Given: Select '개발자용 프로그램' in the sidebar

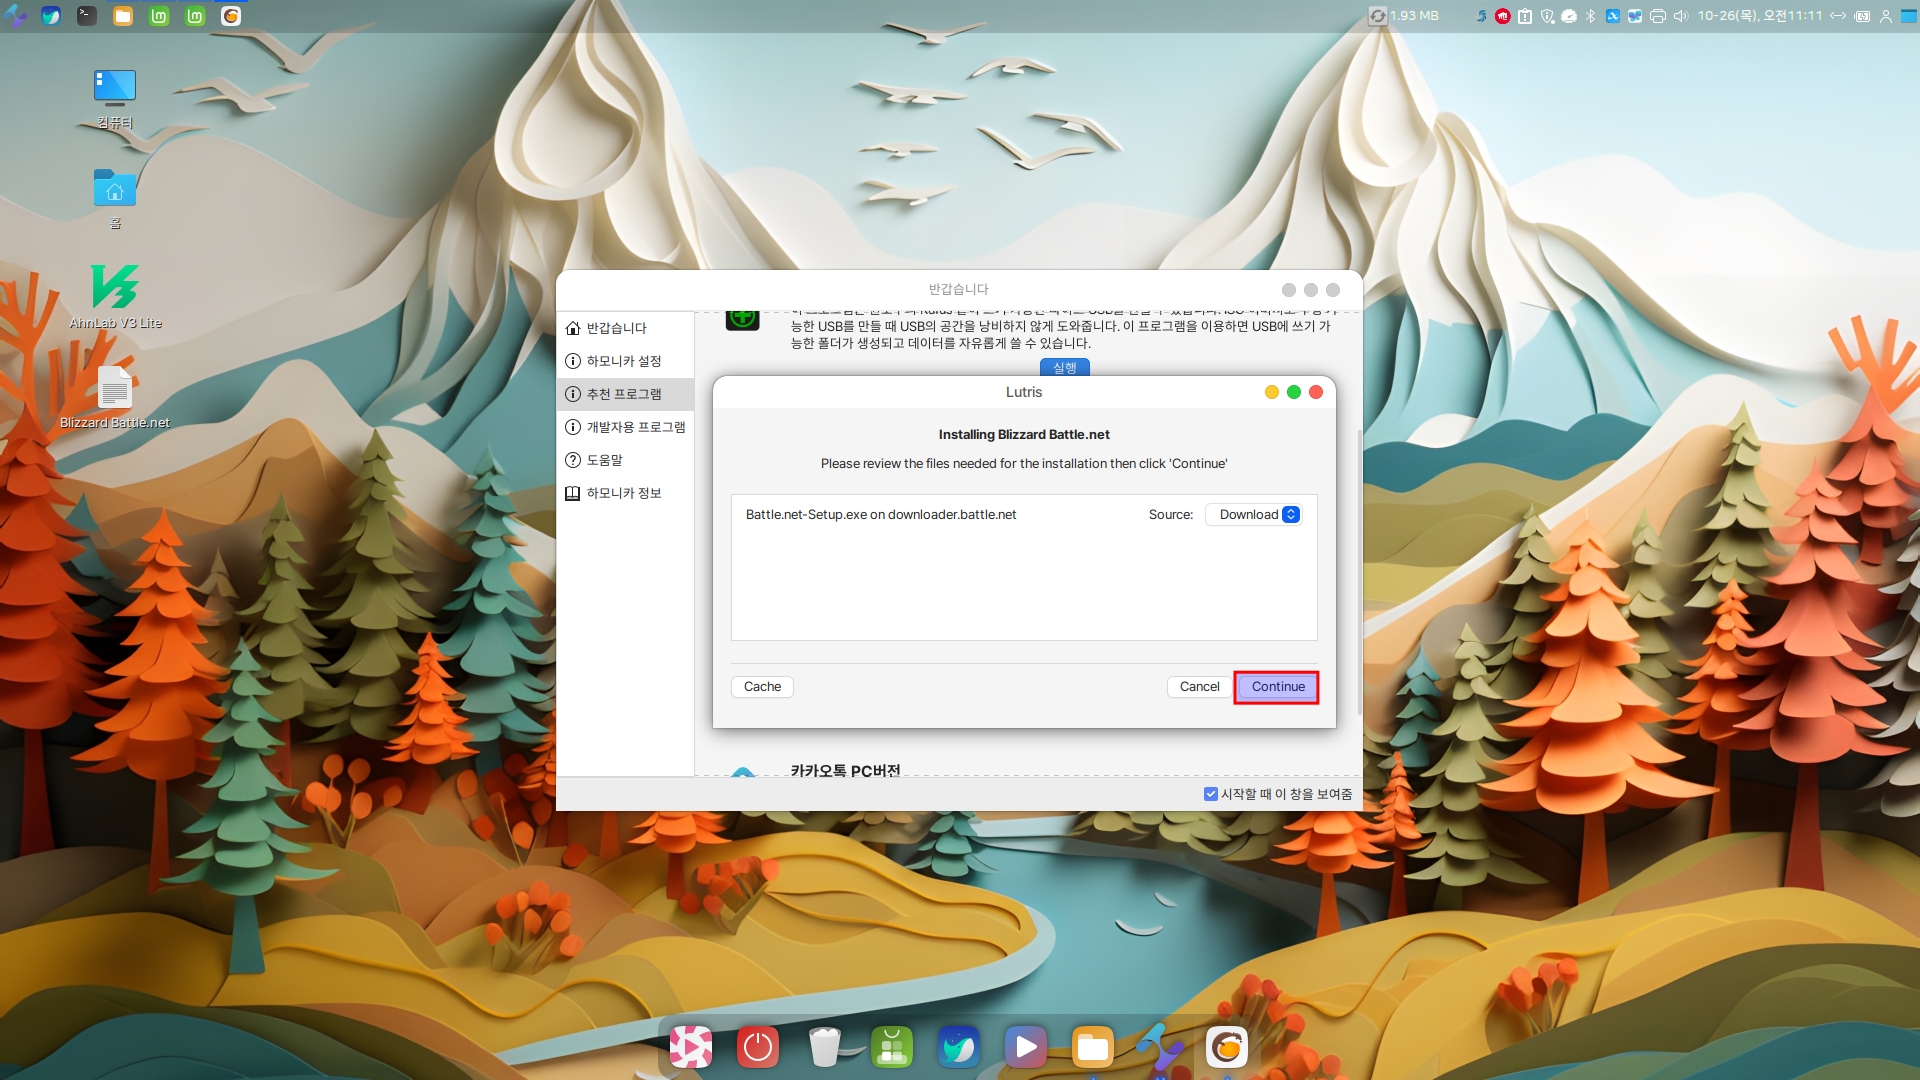Looking at the screenshot, I should coord(635,427).
